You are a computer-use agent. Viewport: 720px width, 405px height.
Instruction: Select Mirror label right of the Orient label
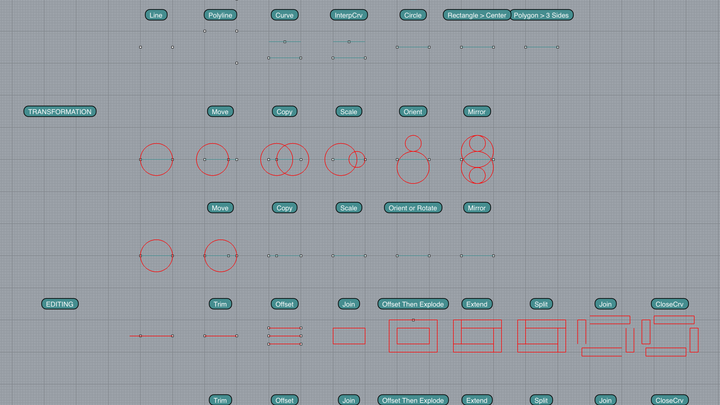coord(477,112)
